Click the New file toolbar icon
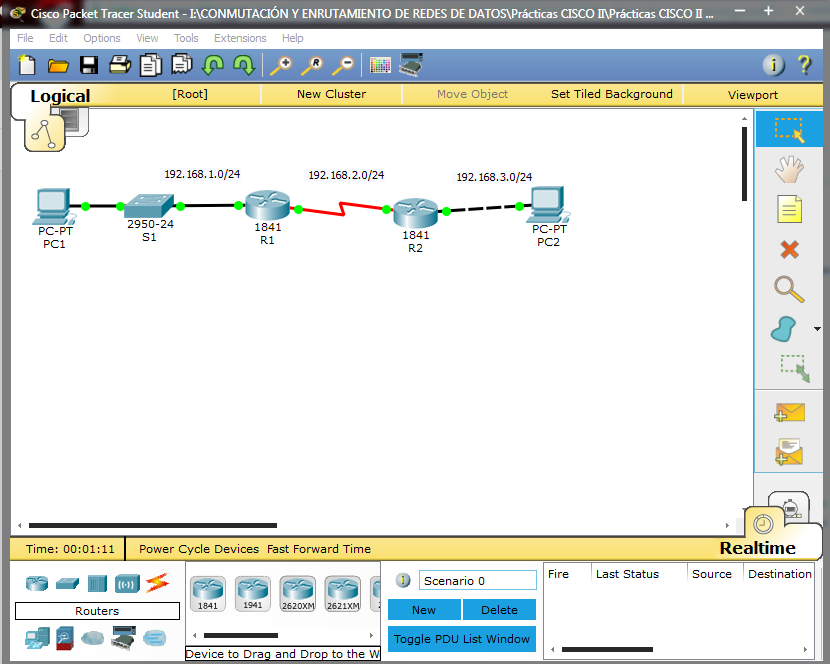 coord(27,65)
